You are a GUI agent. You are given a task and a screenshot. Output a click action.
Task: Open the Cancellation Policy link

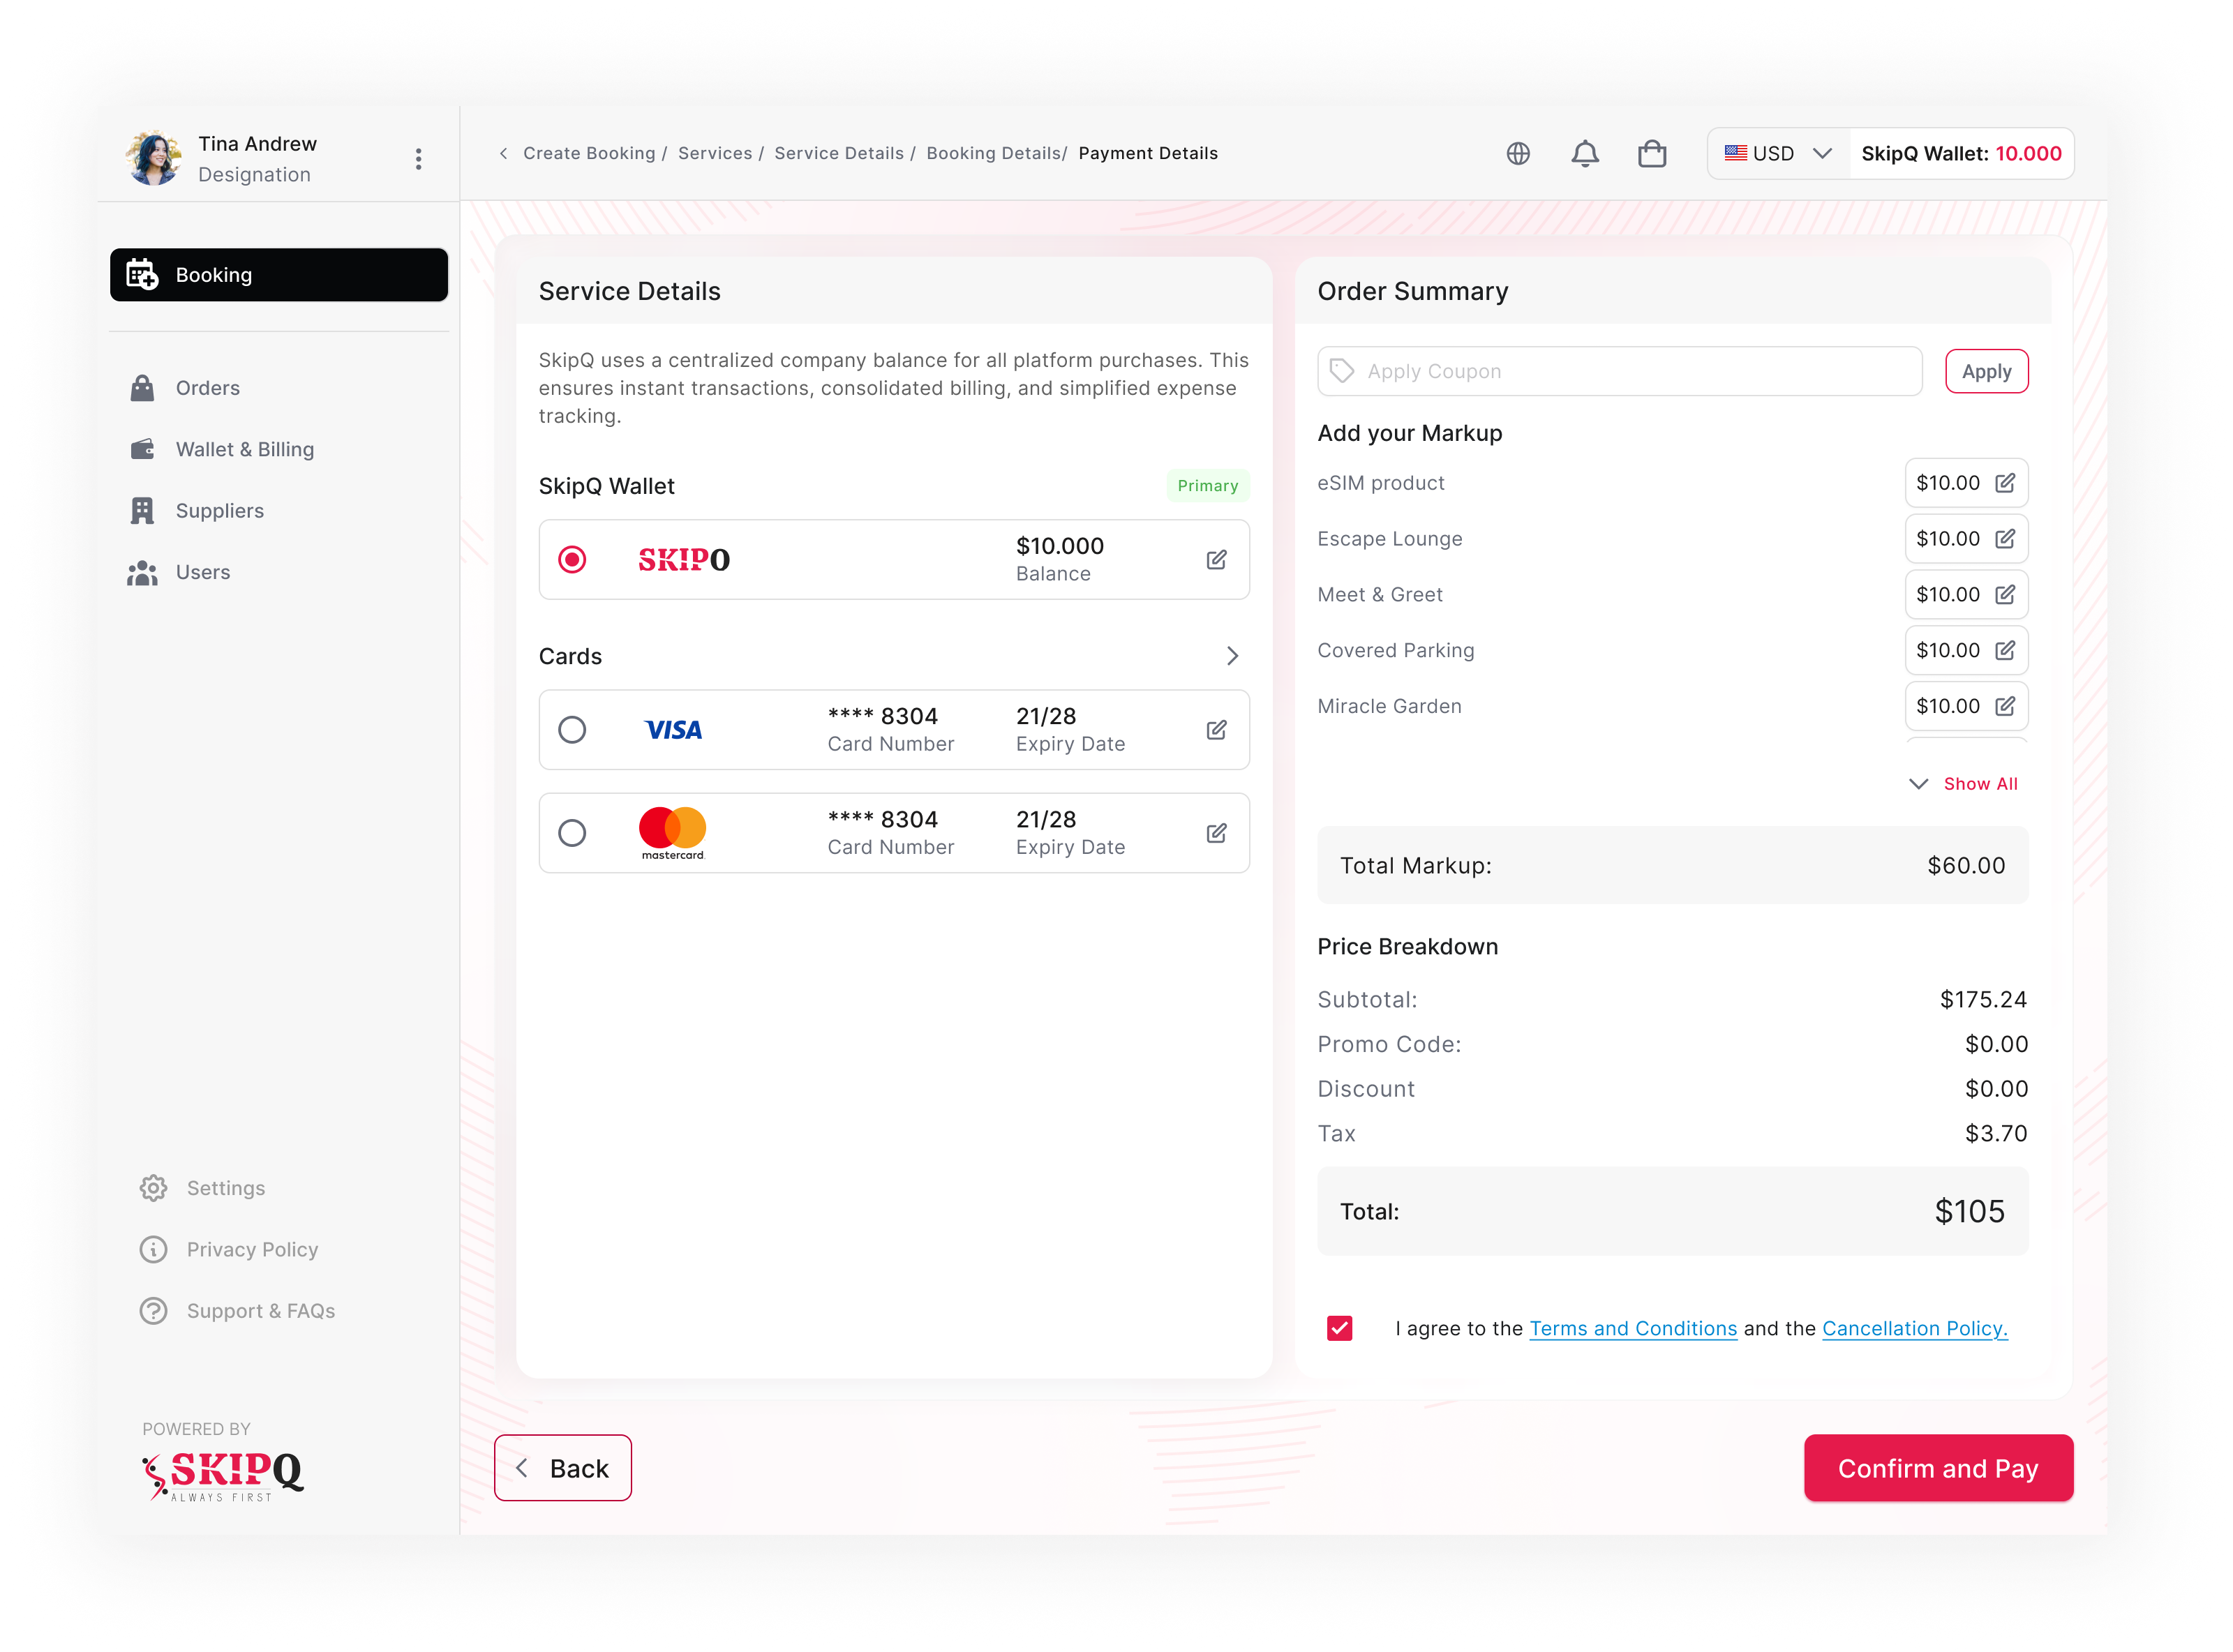pyautogui.click(x=1914, y=1328)
